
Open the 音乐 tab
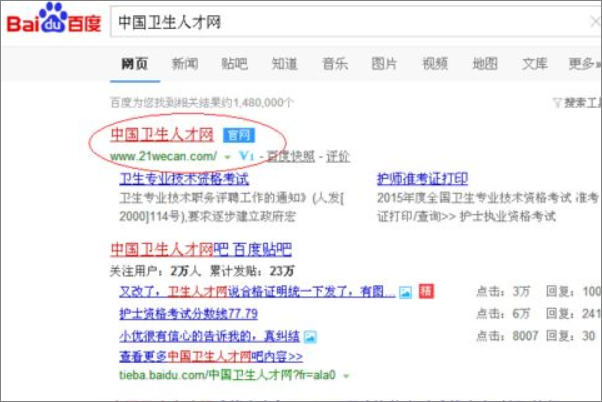tap(335, 64)
